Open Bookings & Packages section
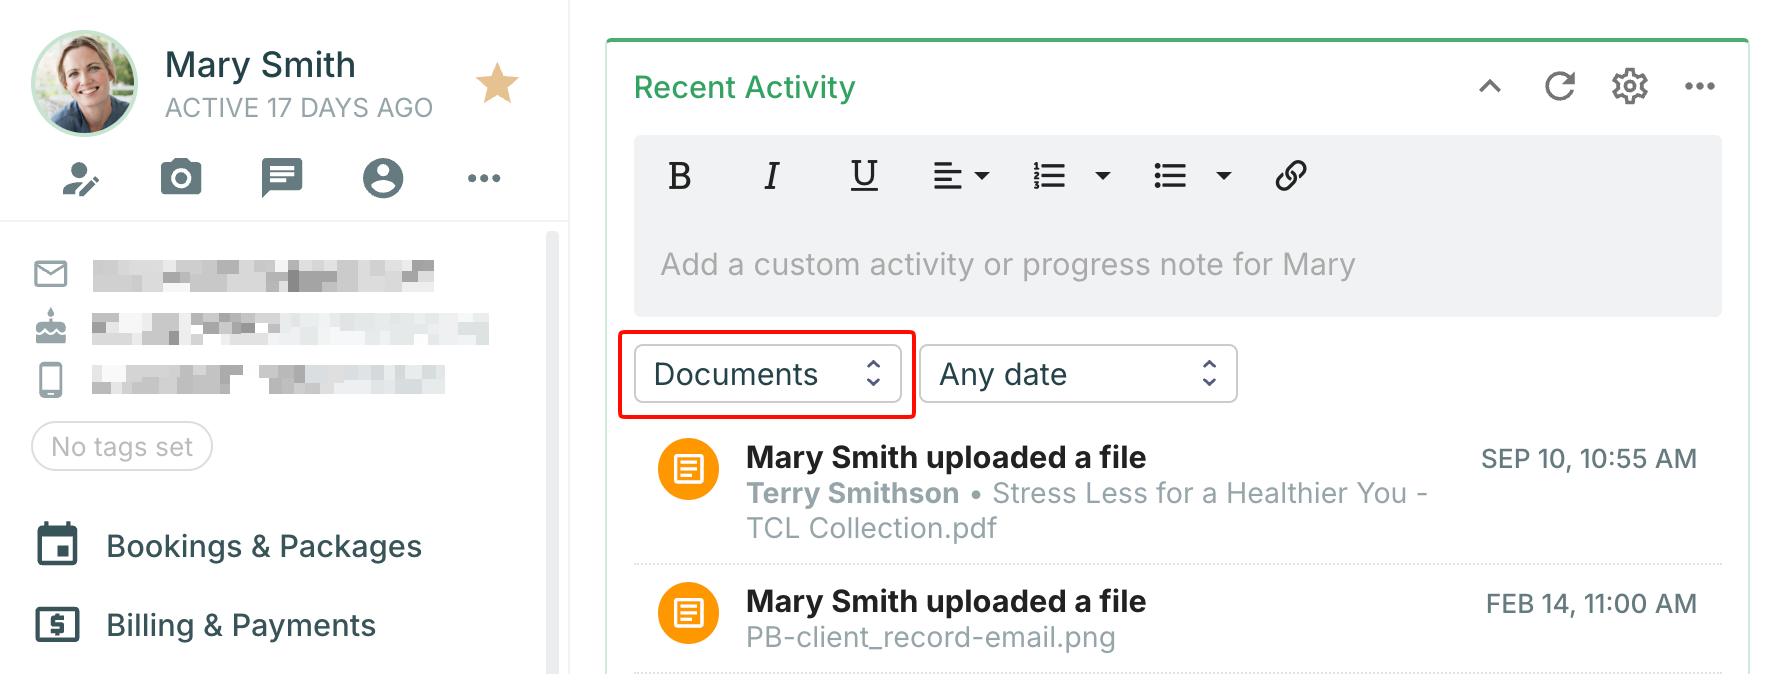Viewport: 1770px width, 674px height. point(264,546)
